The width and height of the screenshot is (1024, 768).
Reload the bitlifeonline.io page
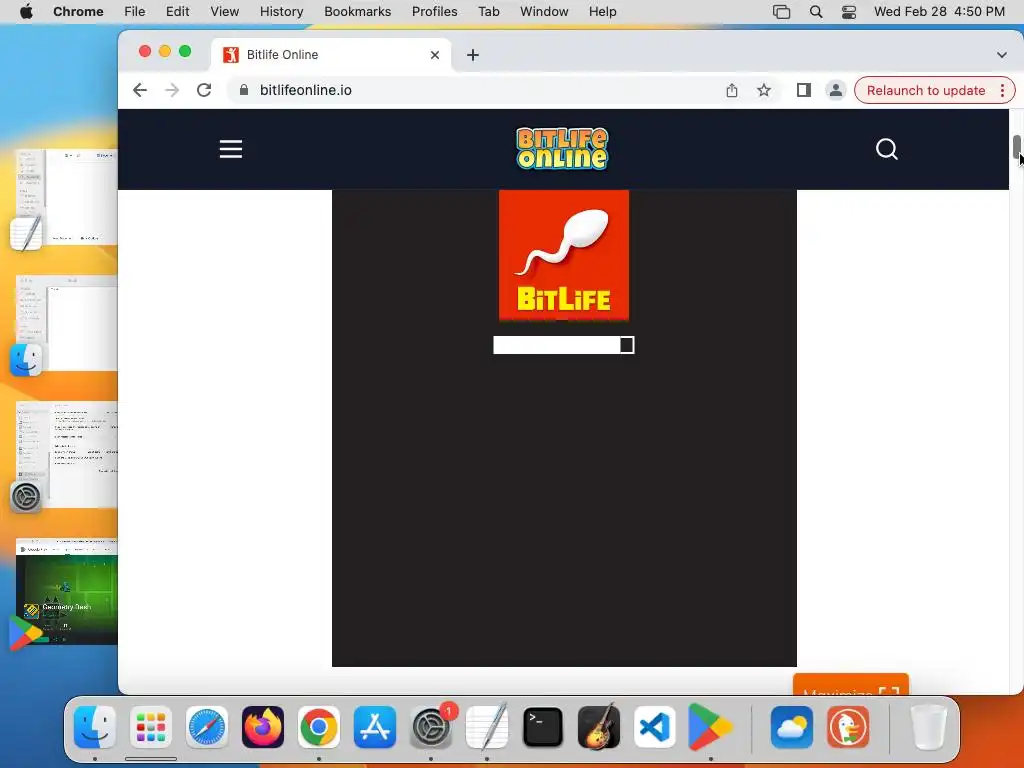pyautogui.click(x=204, y=90)
